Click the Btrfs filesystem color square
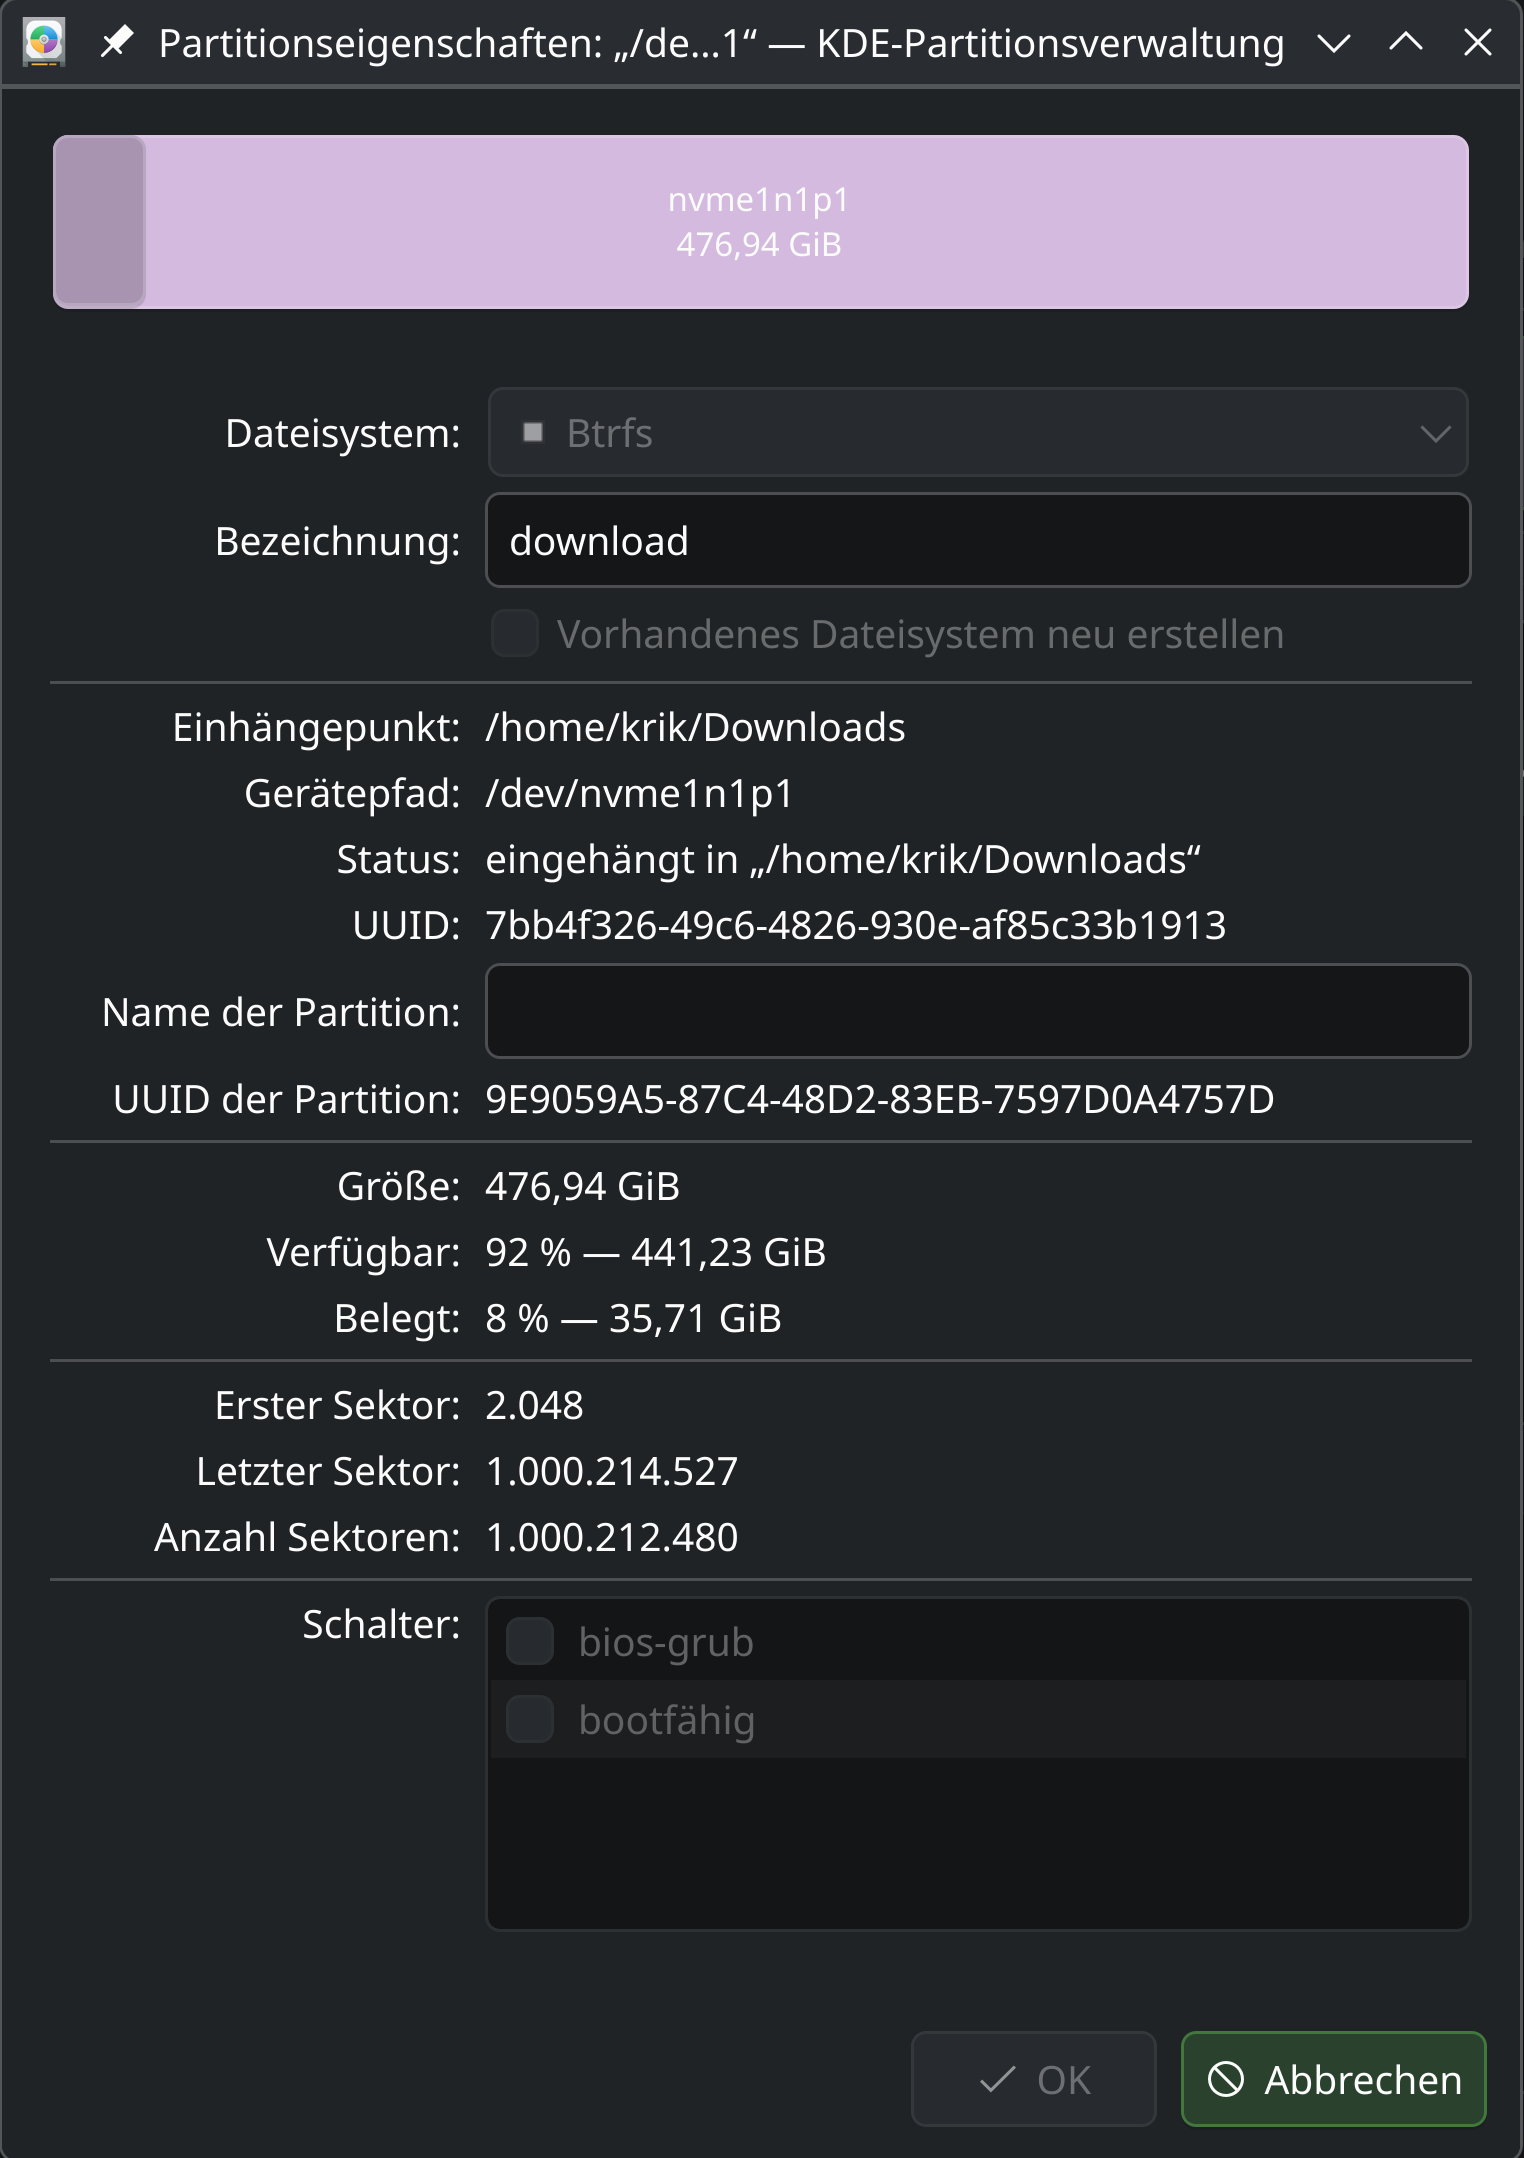 533,432
